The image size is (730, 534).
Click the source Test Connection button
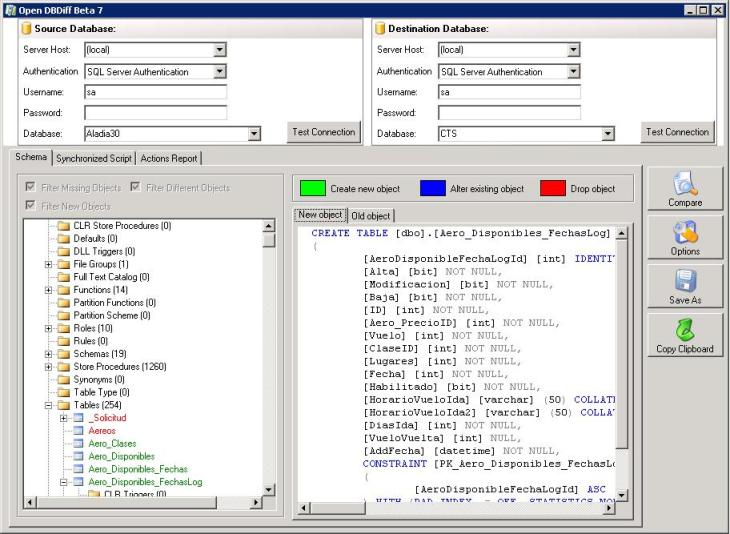tap(324, 132)
